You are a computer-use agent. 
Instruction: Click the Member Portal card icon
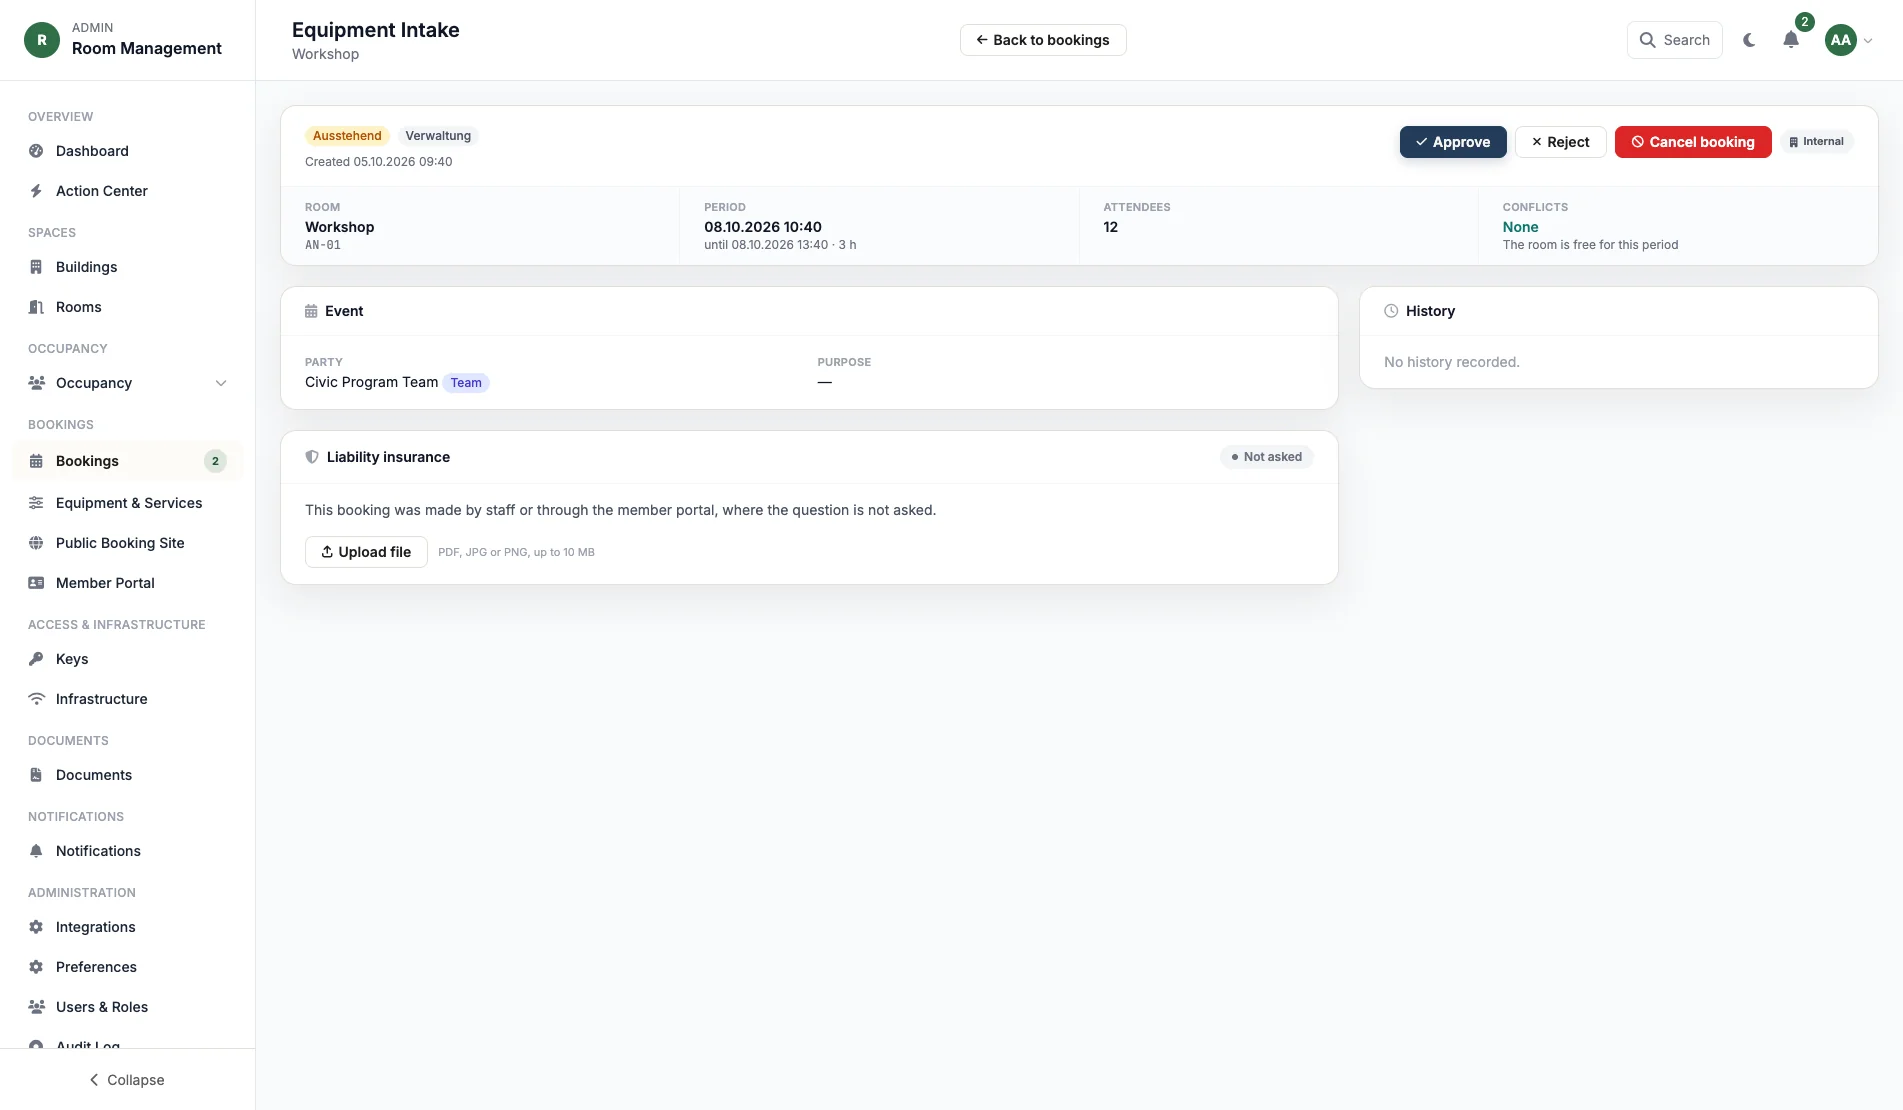point(36,583)
